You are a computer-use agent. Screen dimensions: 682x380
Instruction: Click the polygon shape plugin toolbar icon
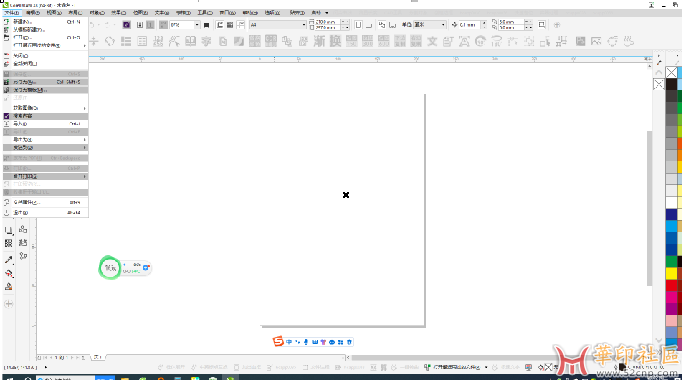[x=110, y=41]
